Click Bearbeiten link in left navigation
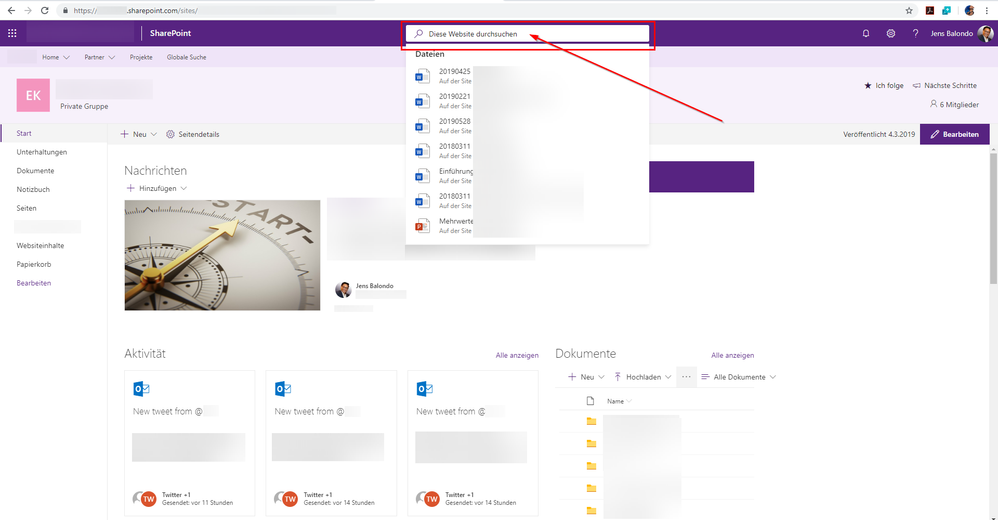The width and height of the screenshot is (998, 520). click(x=34, y=283)
